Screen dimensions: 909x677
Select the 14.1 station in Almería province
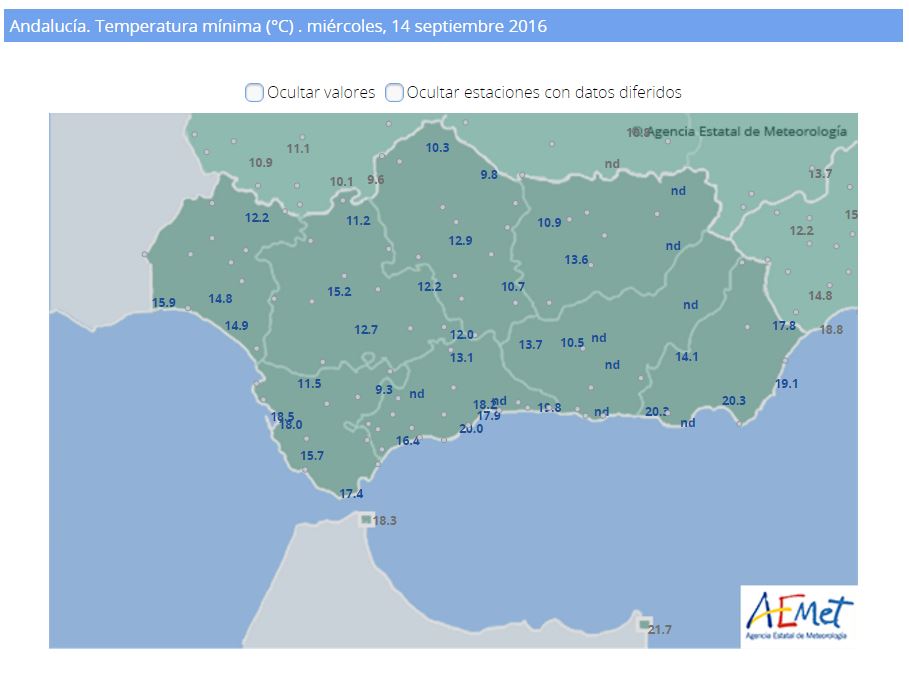687,357
